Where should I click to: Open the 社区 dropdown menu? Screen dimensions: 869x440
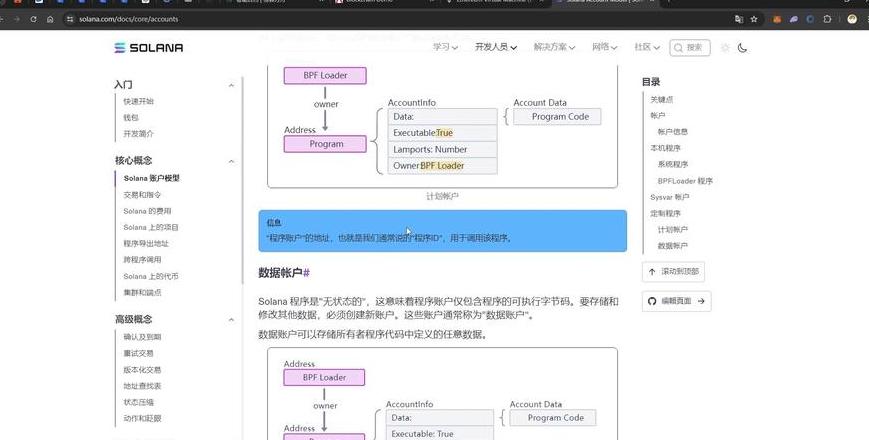pos(647,47)
